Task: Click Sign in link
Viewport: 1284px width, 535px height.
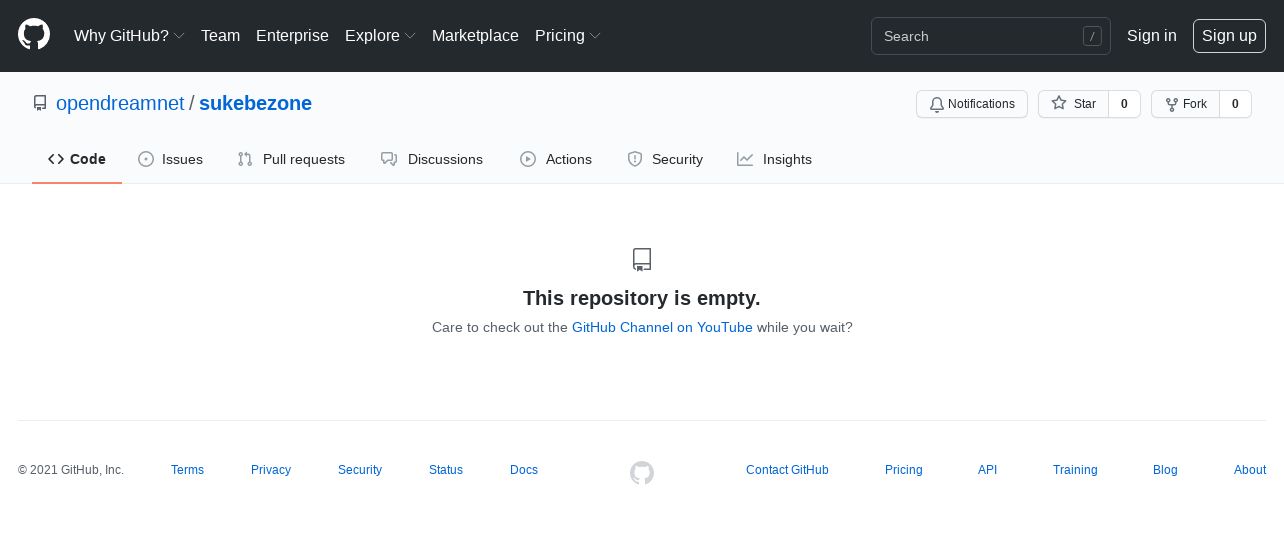Action: (1151, 36)
